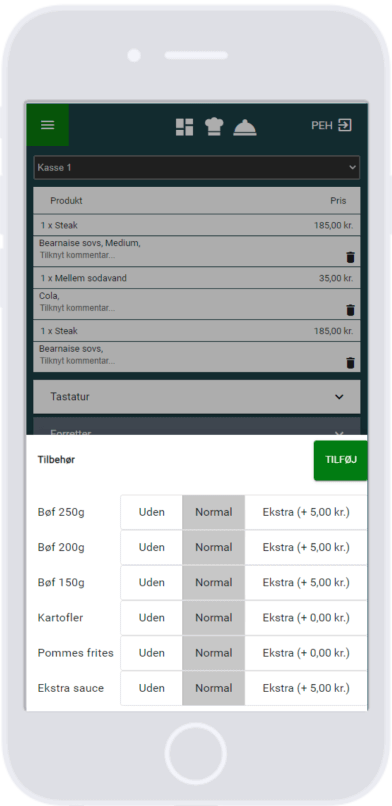The height and width of the screenshot is (806, 392).
Task: Add comment under Bearnaise sovs, Medium
Action: click(x=78, y=255)
